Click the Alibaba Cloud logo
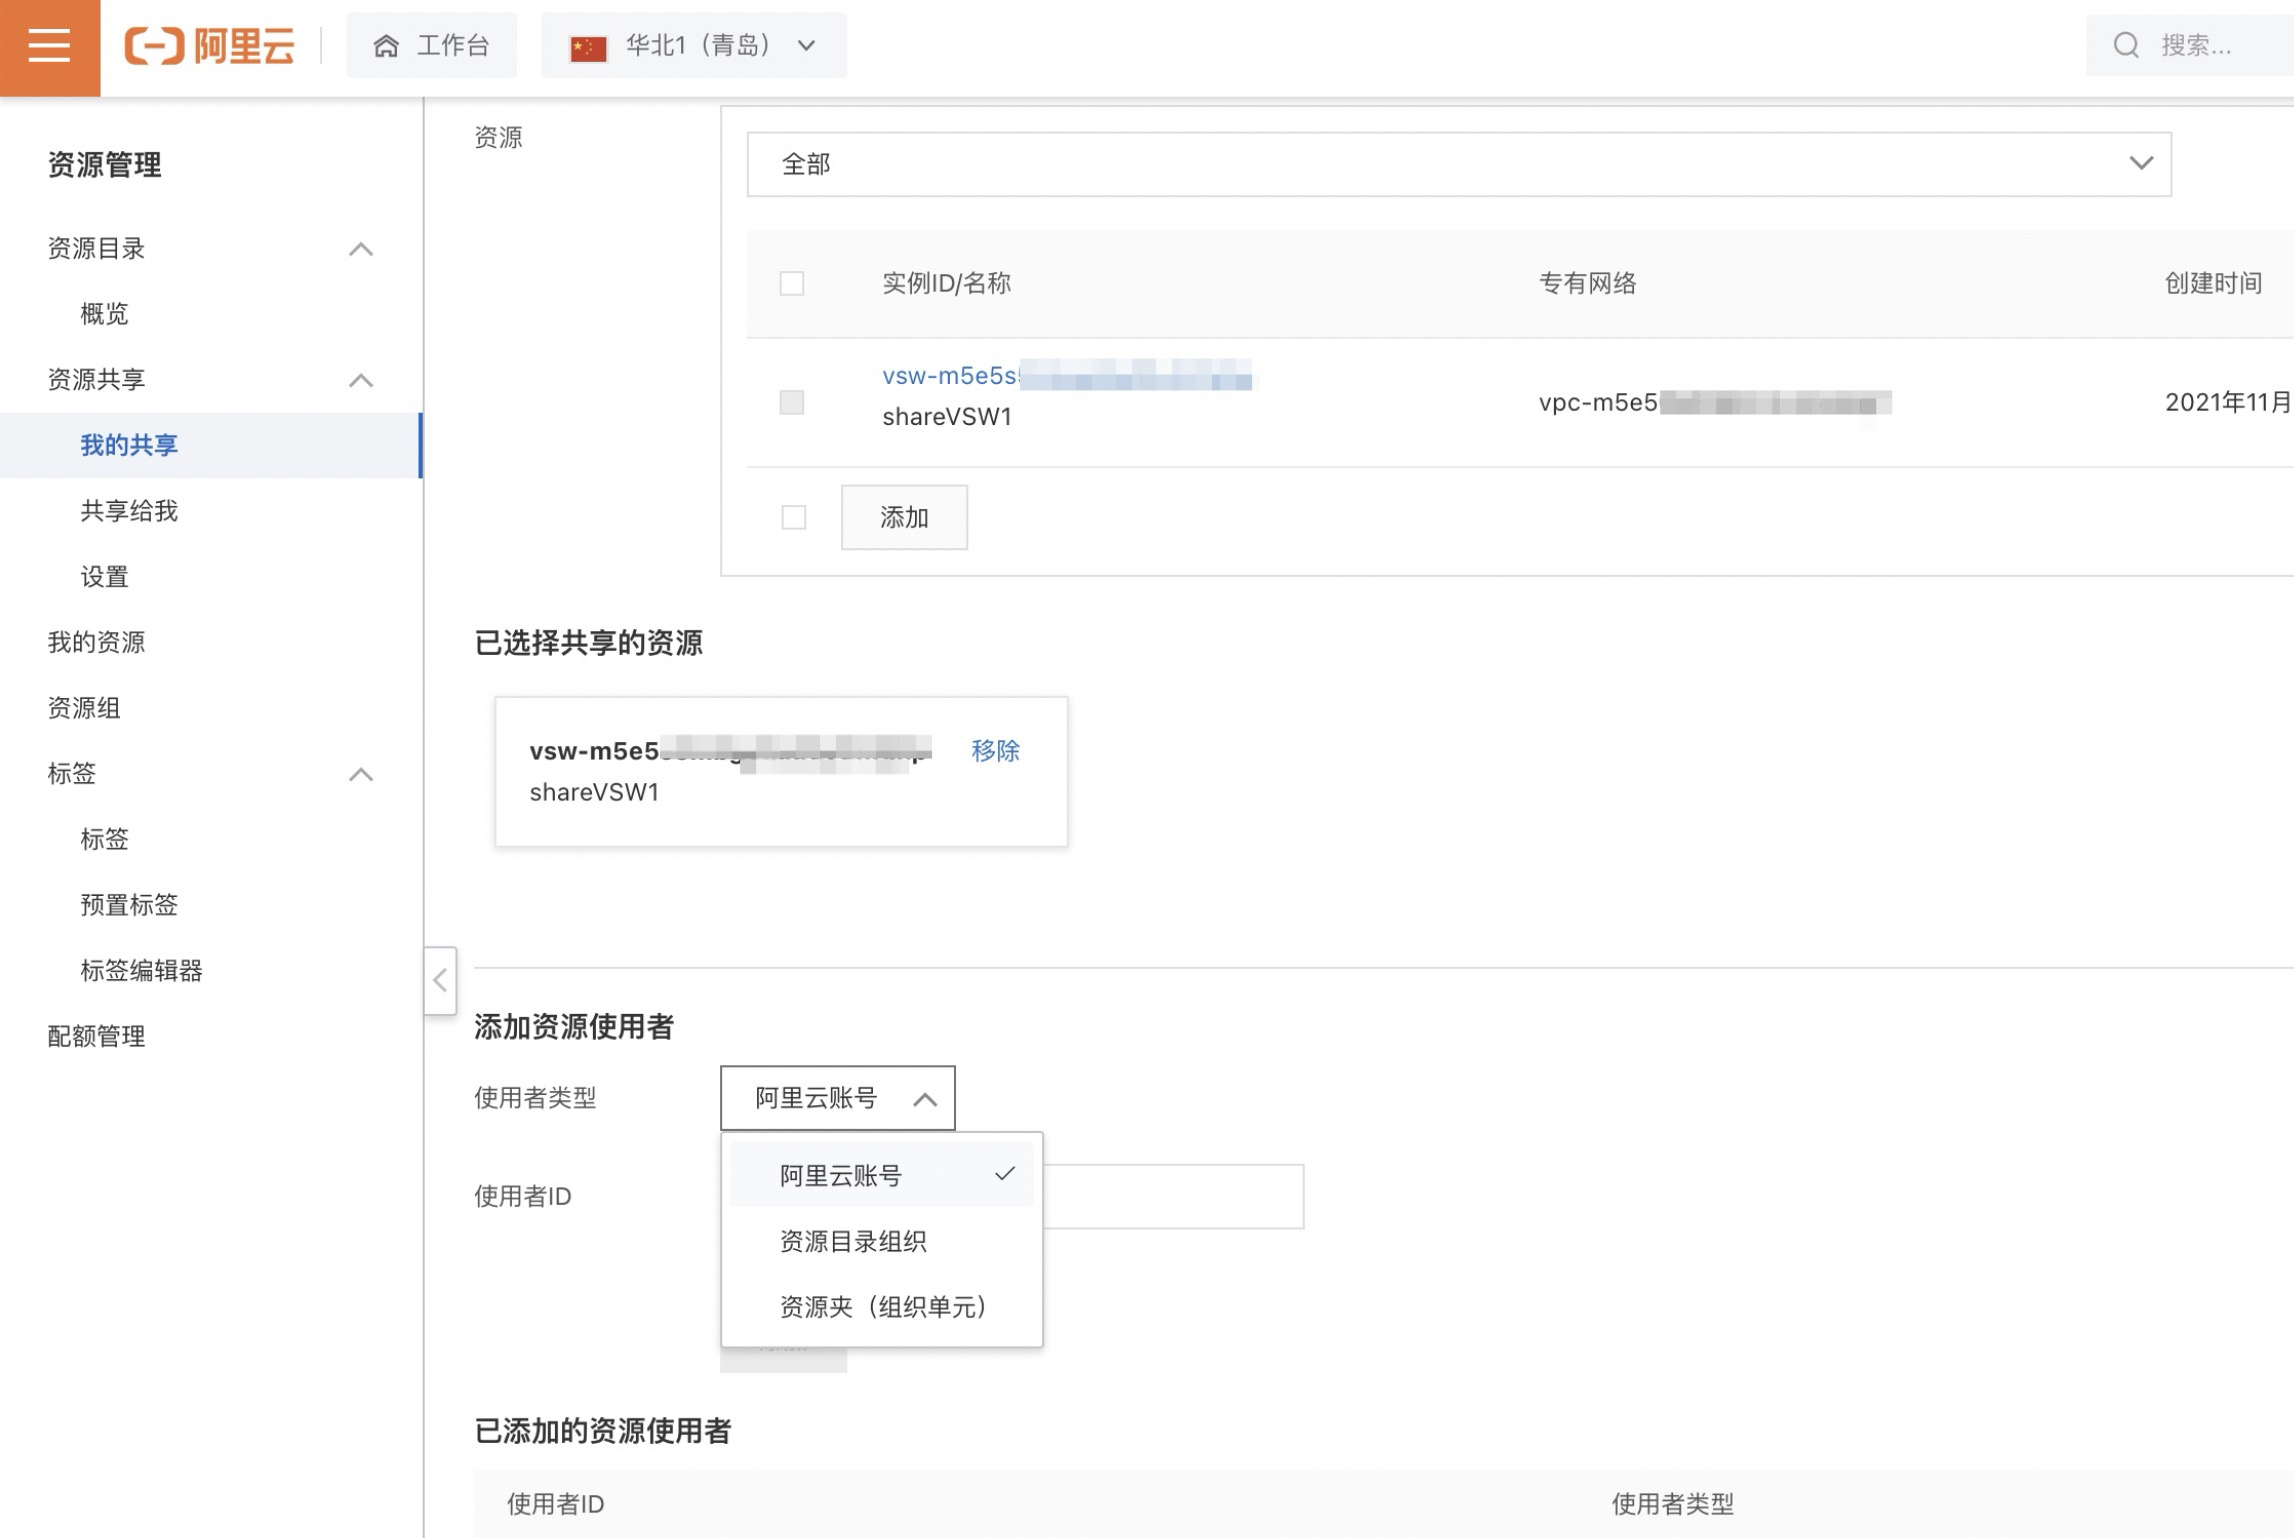Screen dimensions: 2294x1538 tap(210, 46)
